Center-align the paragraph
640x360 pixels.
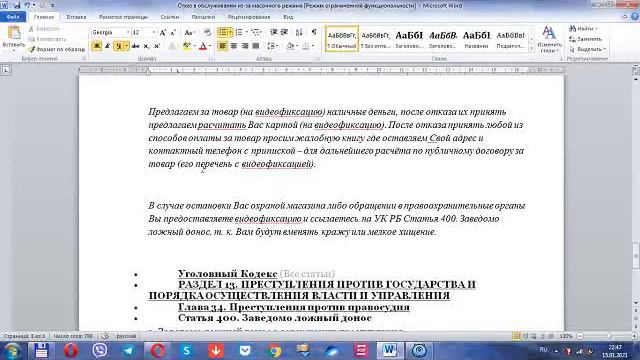point(233,46)
